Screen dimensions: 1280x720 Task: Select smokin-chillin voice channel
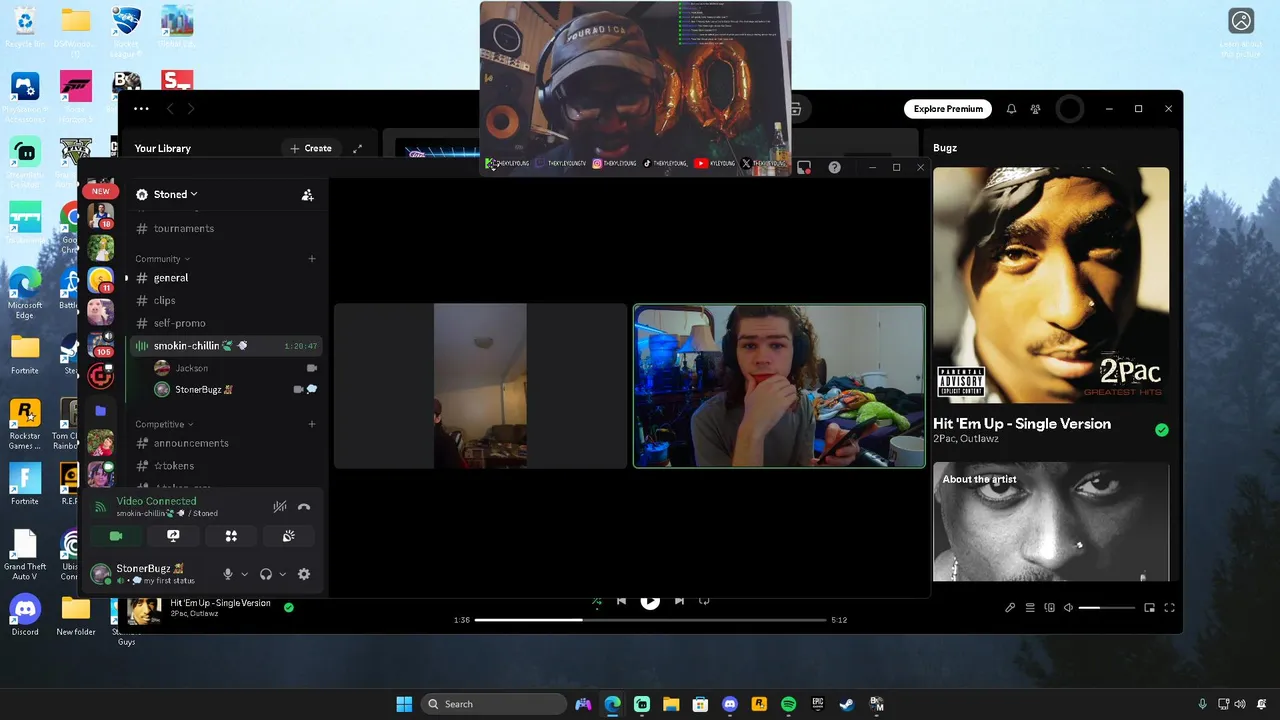(x=225, y=346)
